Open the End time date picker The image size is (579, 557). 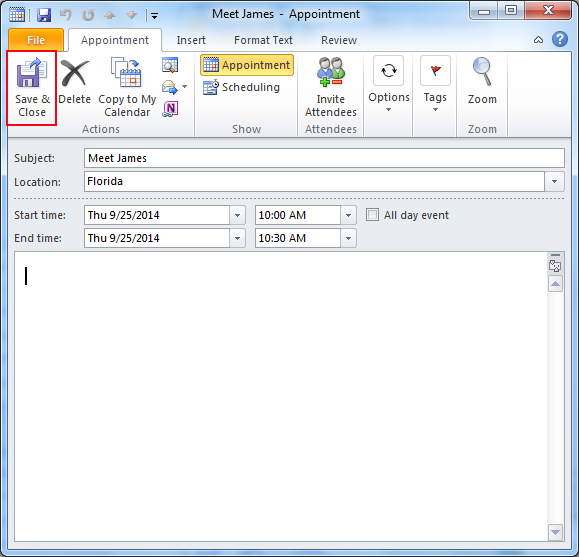click(x=237, y=238)
